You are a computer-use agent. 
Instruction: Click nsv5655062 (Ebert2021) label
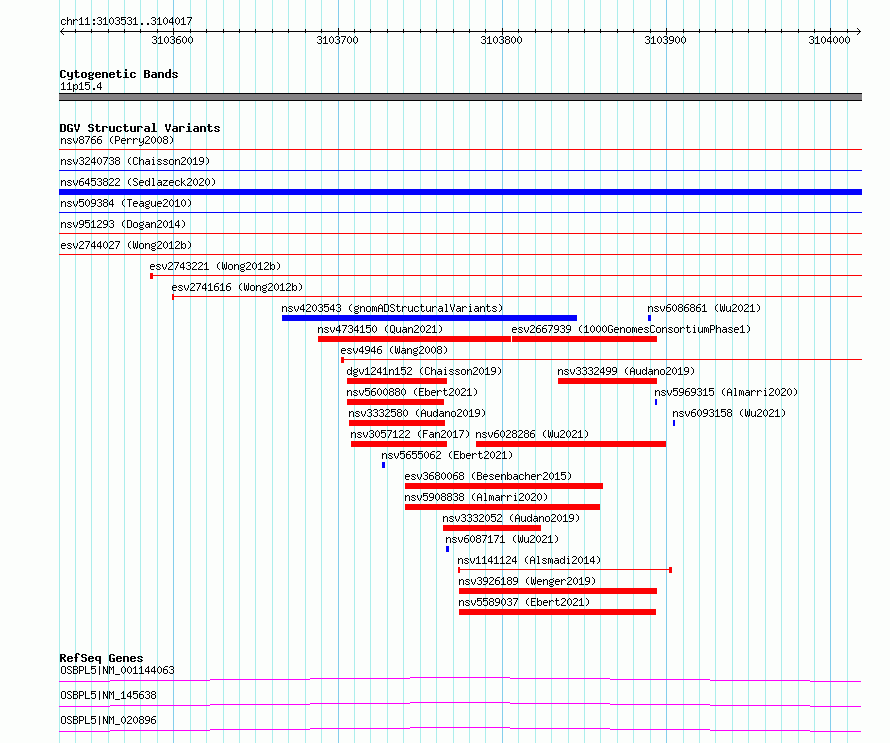[x=447, y=455]
